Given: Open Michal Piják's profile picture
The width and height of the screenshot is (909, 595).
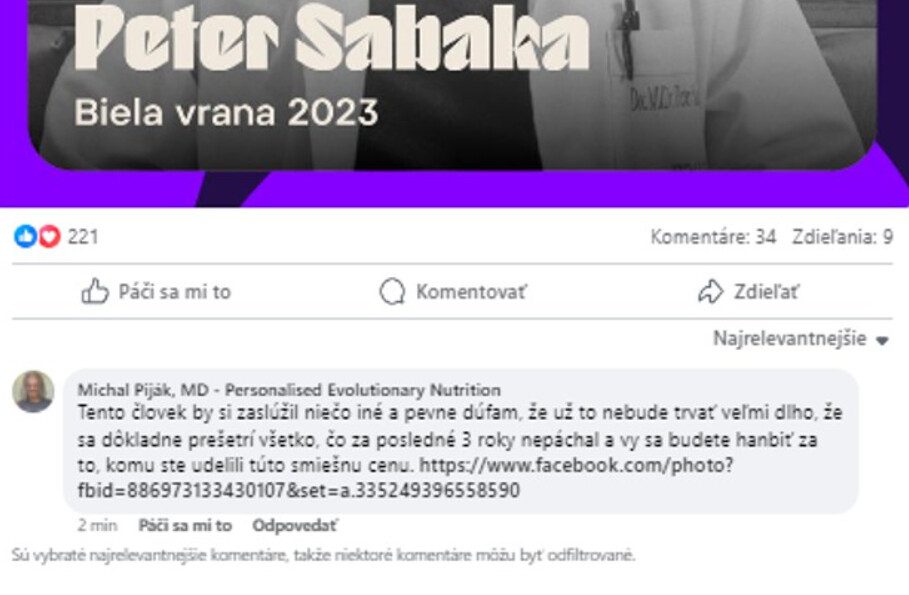Looking at the screenshot, I should click(x=33, y=391).
